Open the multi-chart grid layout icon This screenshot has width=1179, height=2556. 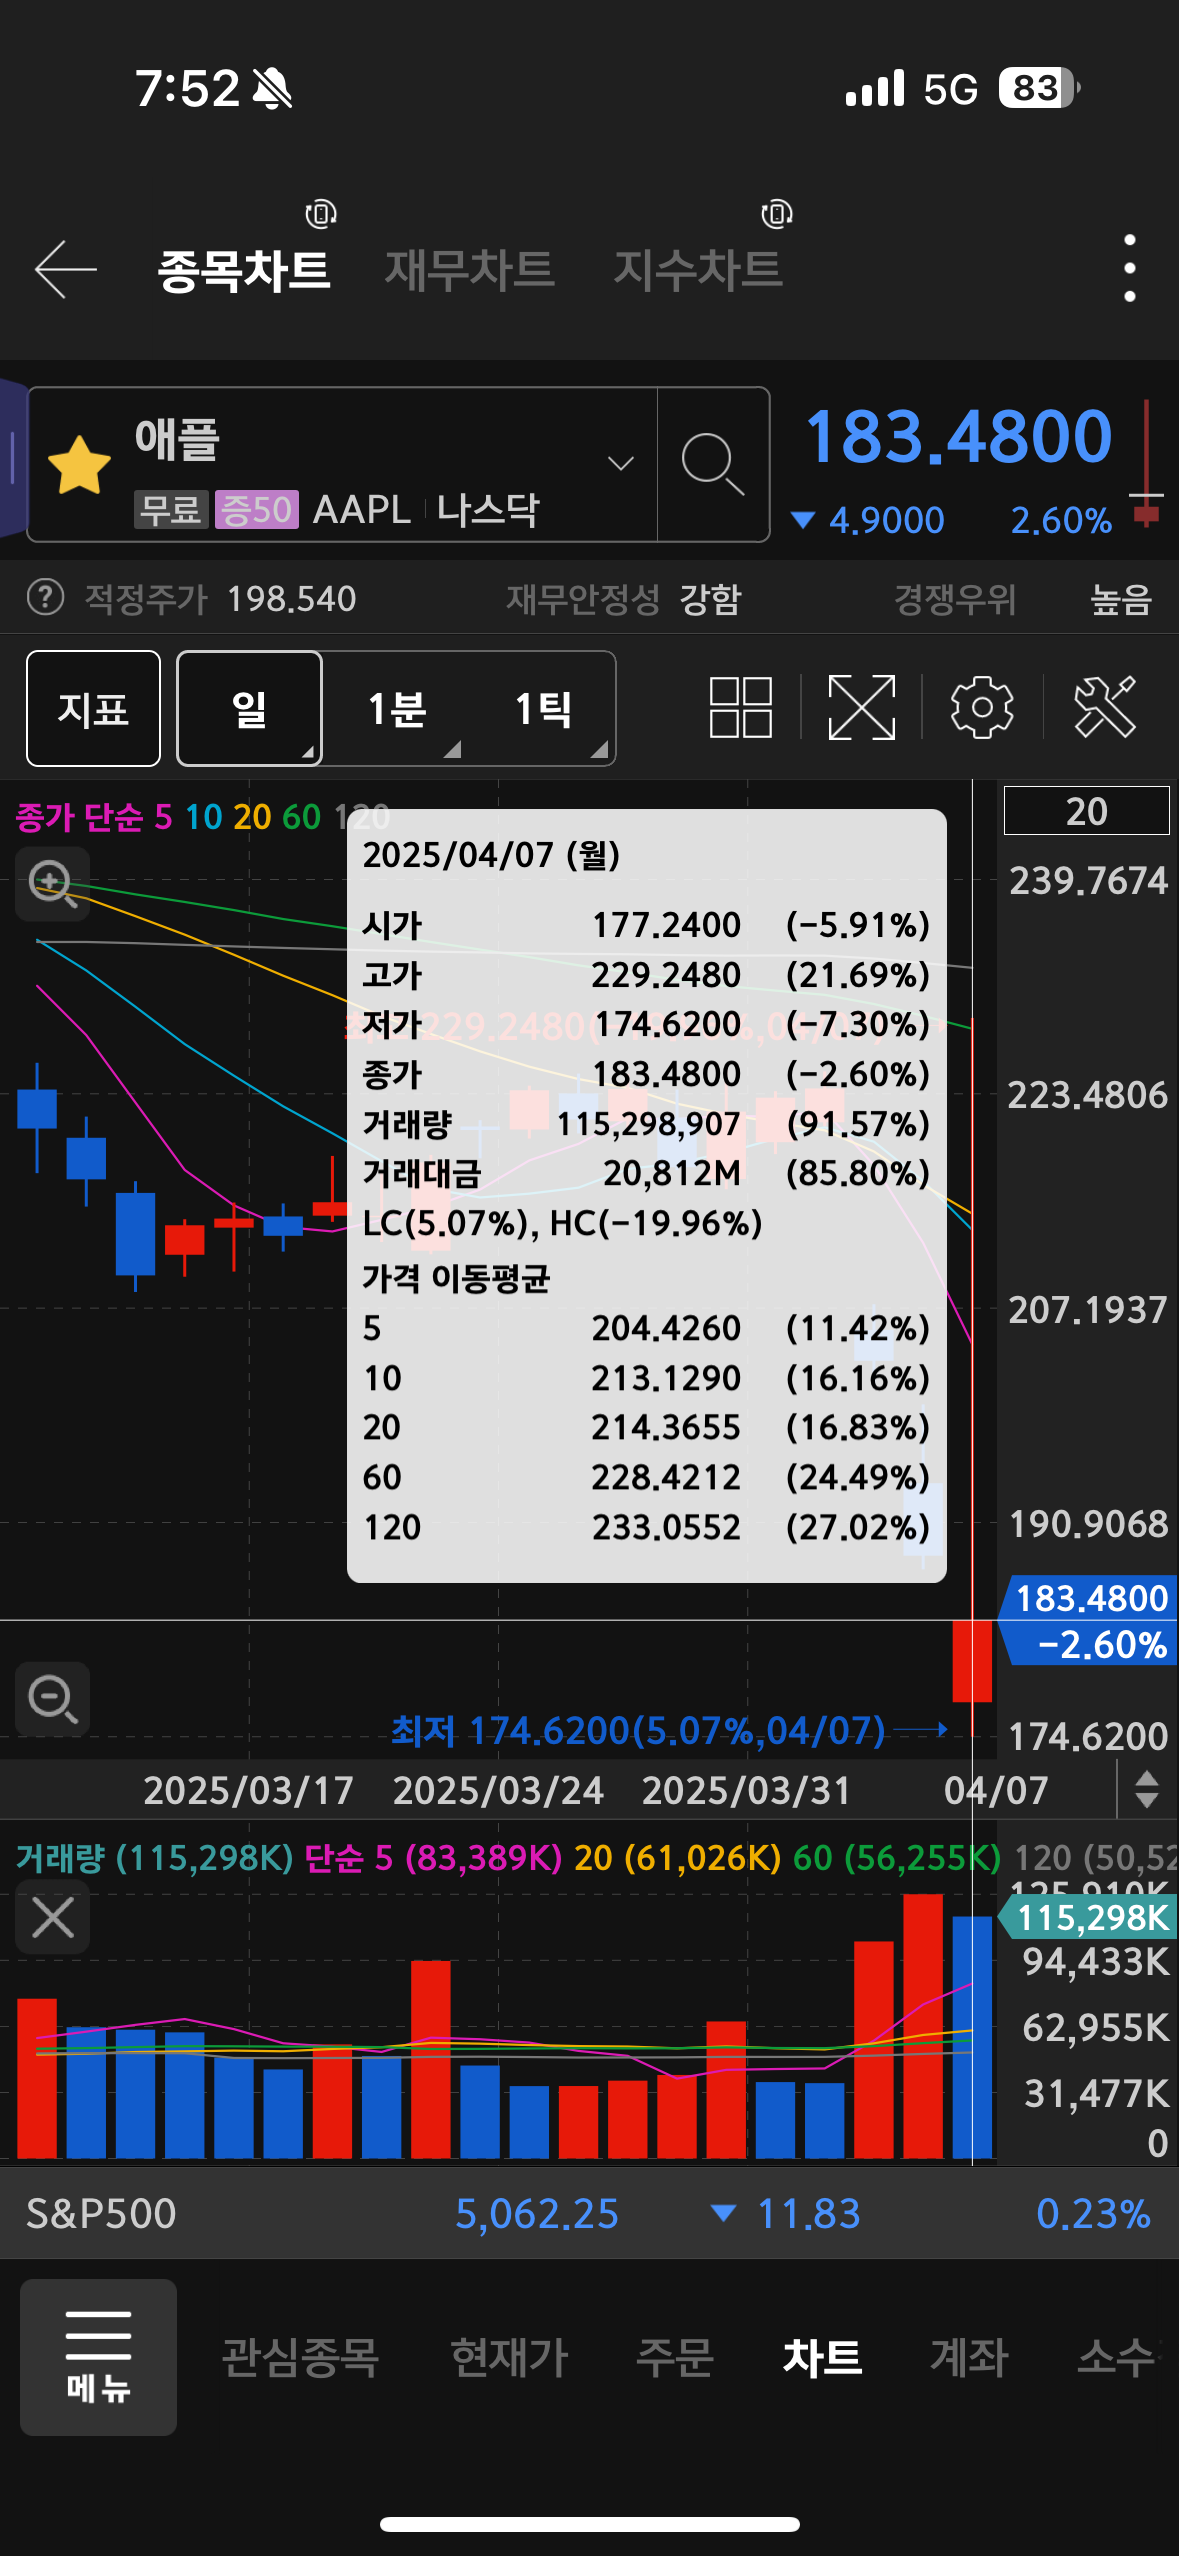pyautogui.click(x=741, y=707)
